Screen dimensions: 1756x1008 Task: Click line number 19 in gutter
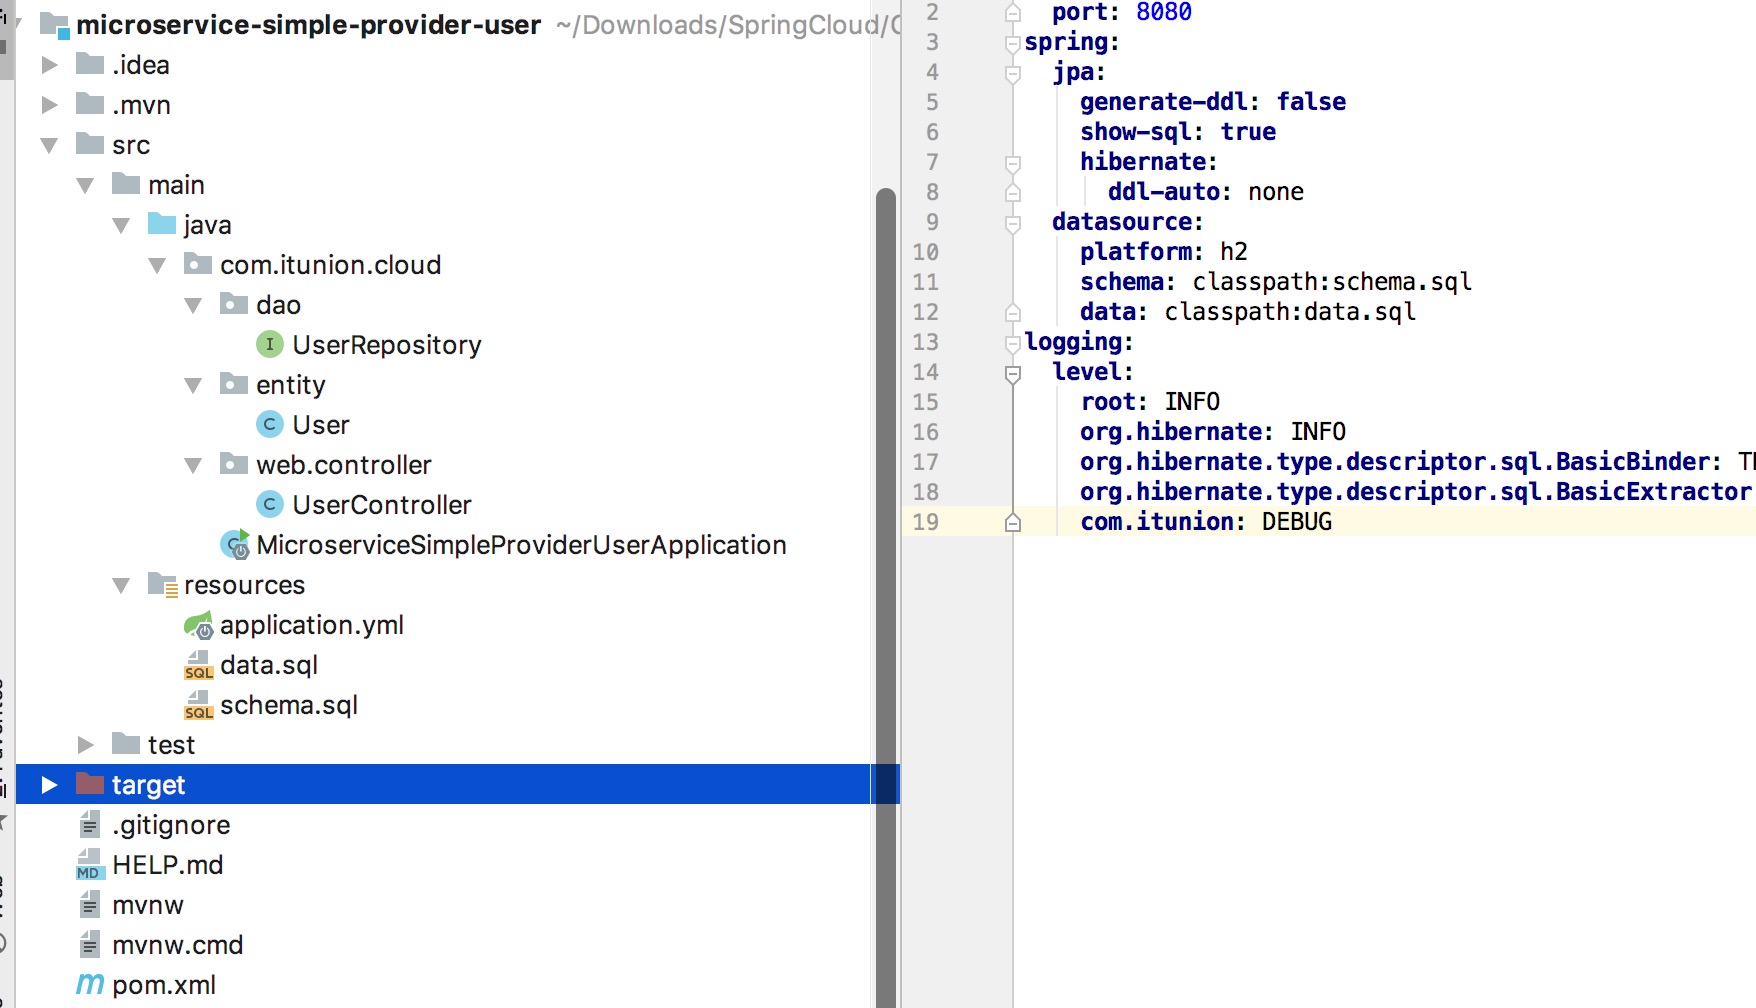[x=926, y=522]
